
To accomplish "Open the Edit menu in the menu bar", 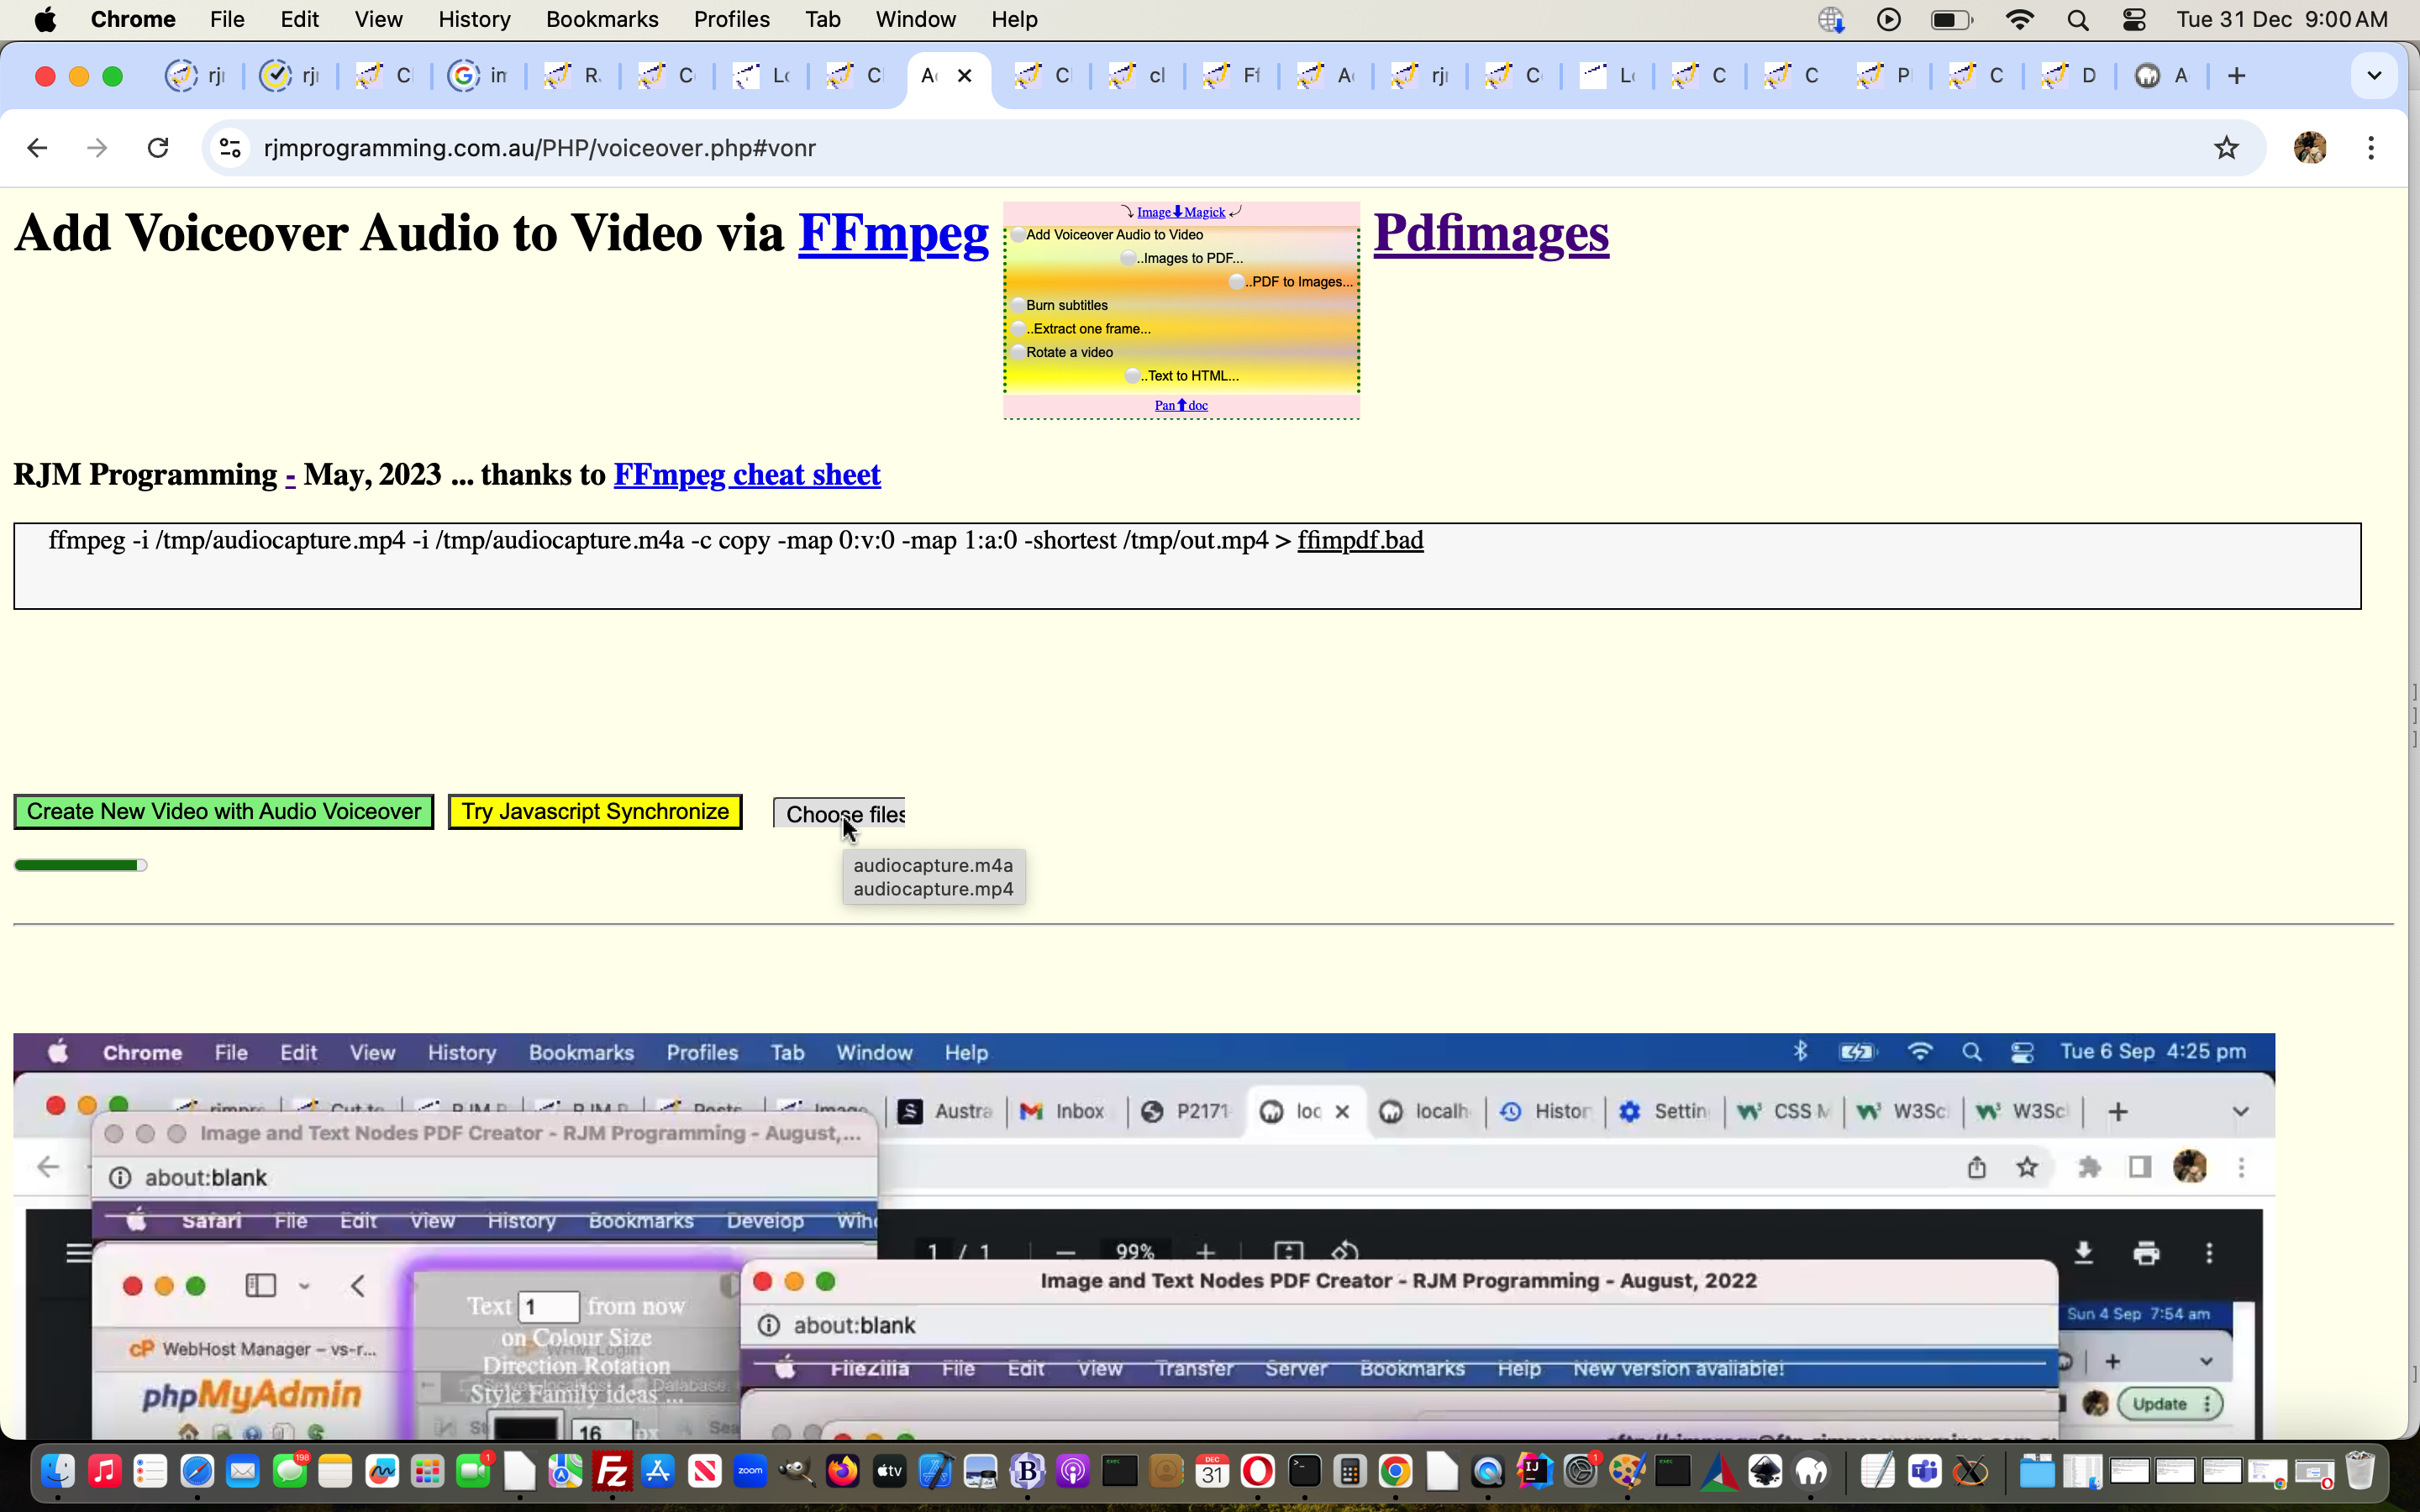I will point(299,20).
